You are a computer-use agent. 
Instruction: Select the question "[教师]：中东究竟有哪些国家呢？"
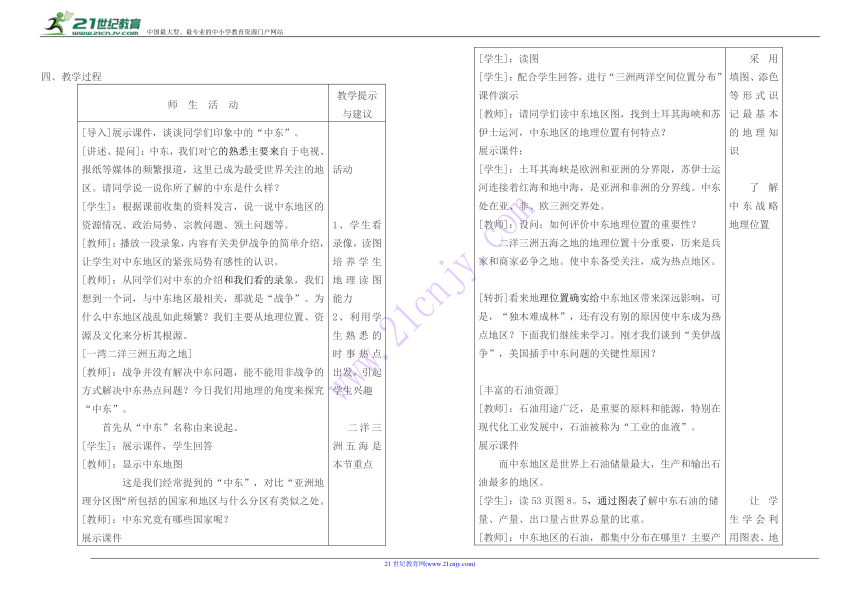[x=156, y=520]
